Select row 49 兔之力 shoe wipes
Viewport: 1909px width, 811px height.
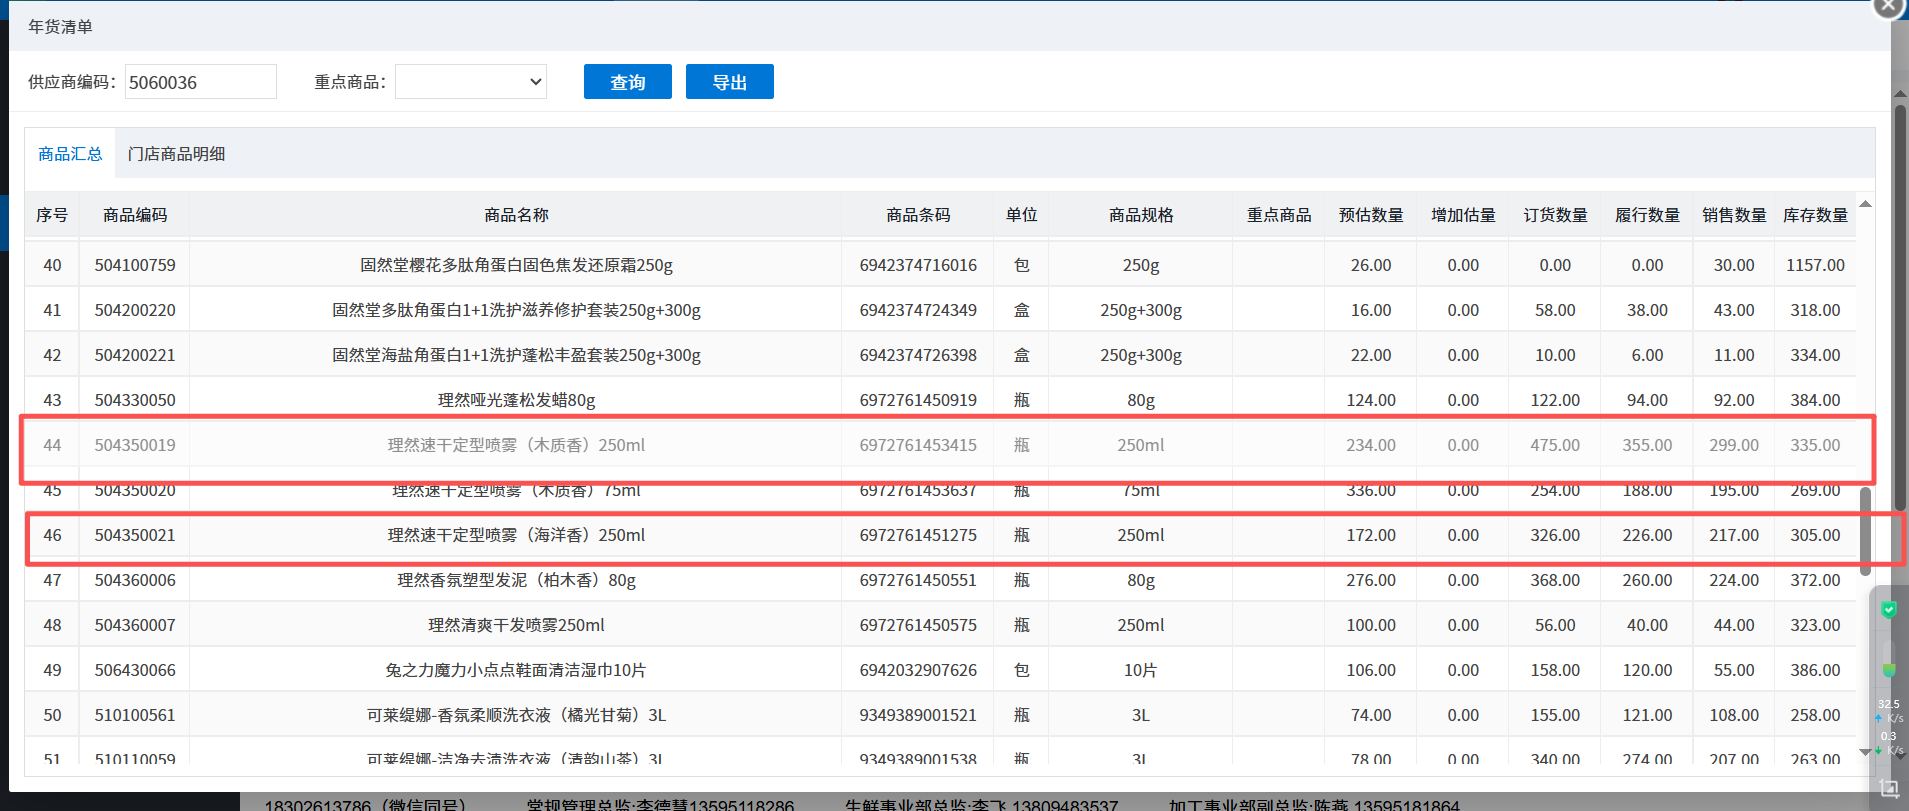click(x=516, y=670)
